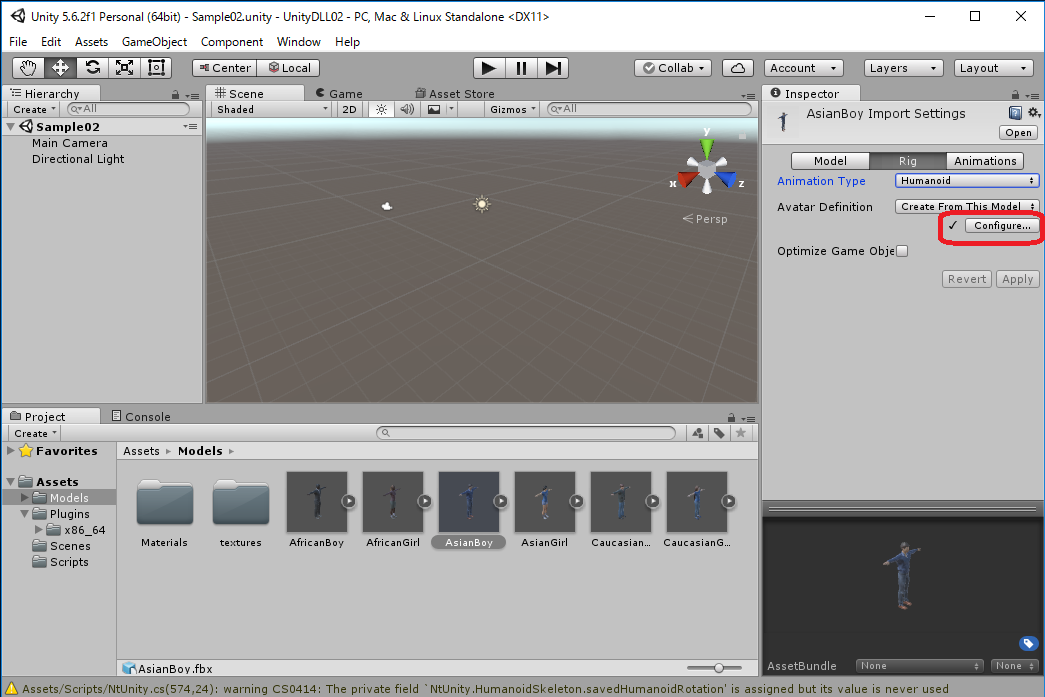Open the GameObject menu
1045x697 pixels.
click(x=154, y=42)
